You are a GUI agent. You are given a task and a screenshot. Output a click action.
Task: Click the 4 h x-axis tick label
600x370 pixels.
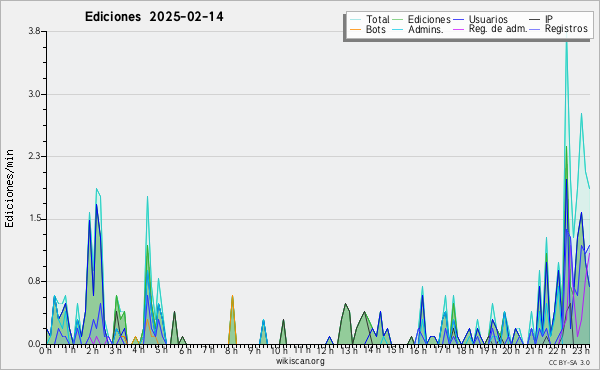pos(138,350)
